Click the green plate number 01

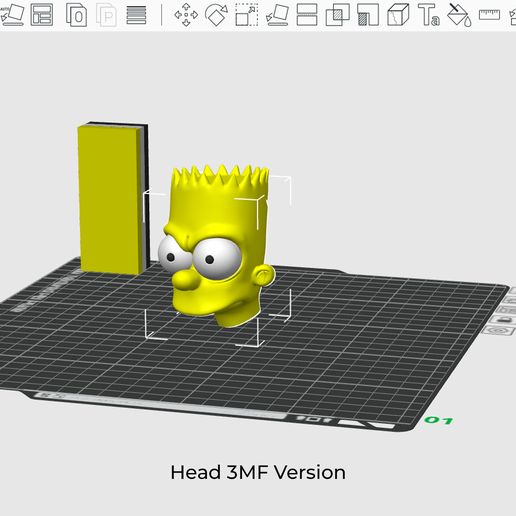(439, 420)
